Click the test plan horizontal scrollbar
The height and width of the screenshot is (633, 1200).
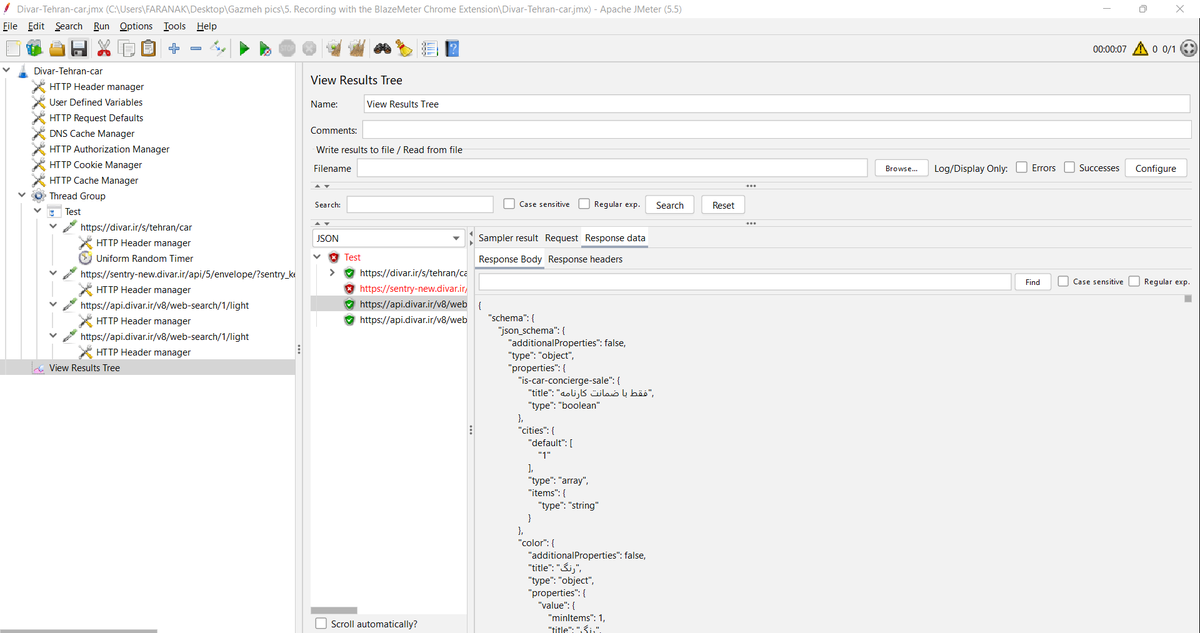point(78,630)
